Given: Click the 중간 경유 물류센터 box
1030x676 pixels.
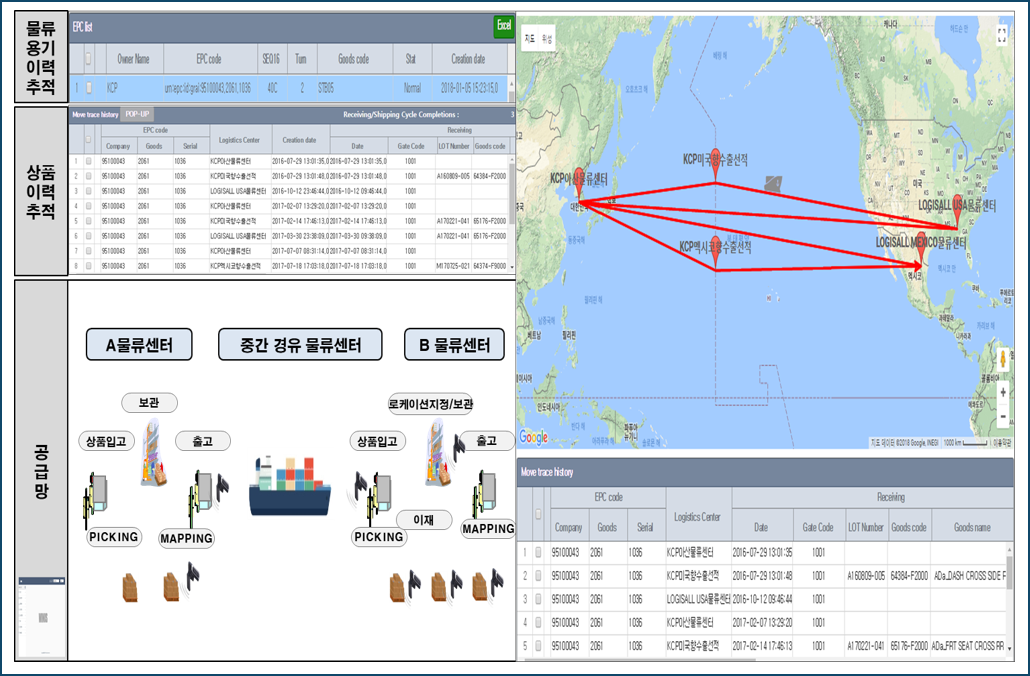Looking at the screenshot, I should (x=300, y=345).
